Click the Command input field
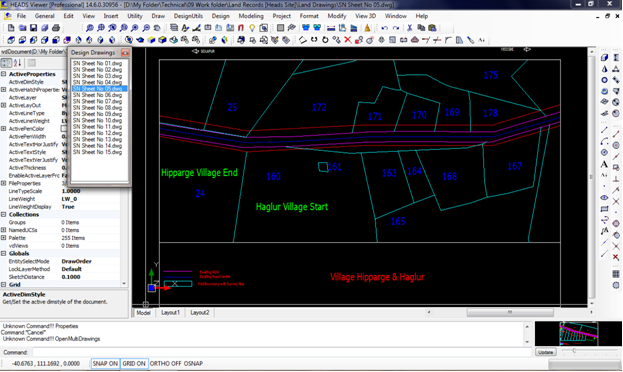Viewport: 623px width, 372px height. pyautogui.click(x=282, y=352)
